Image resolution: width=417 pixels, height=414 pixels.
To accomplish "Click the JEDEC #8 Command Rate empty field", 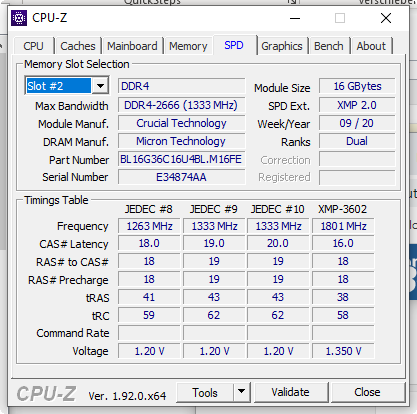I will [149, 333].
